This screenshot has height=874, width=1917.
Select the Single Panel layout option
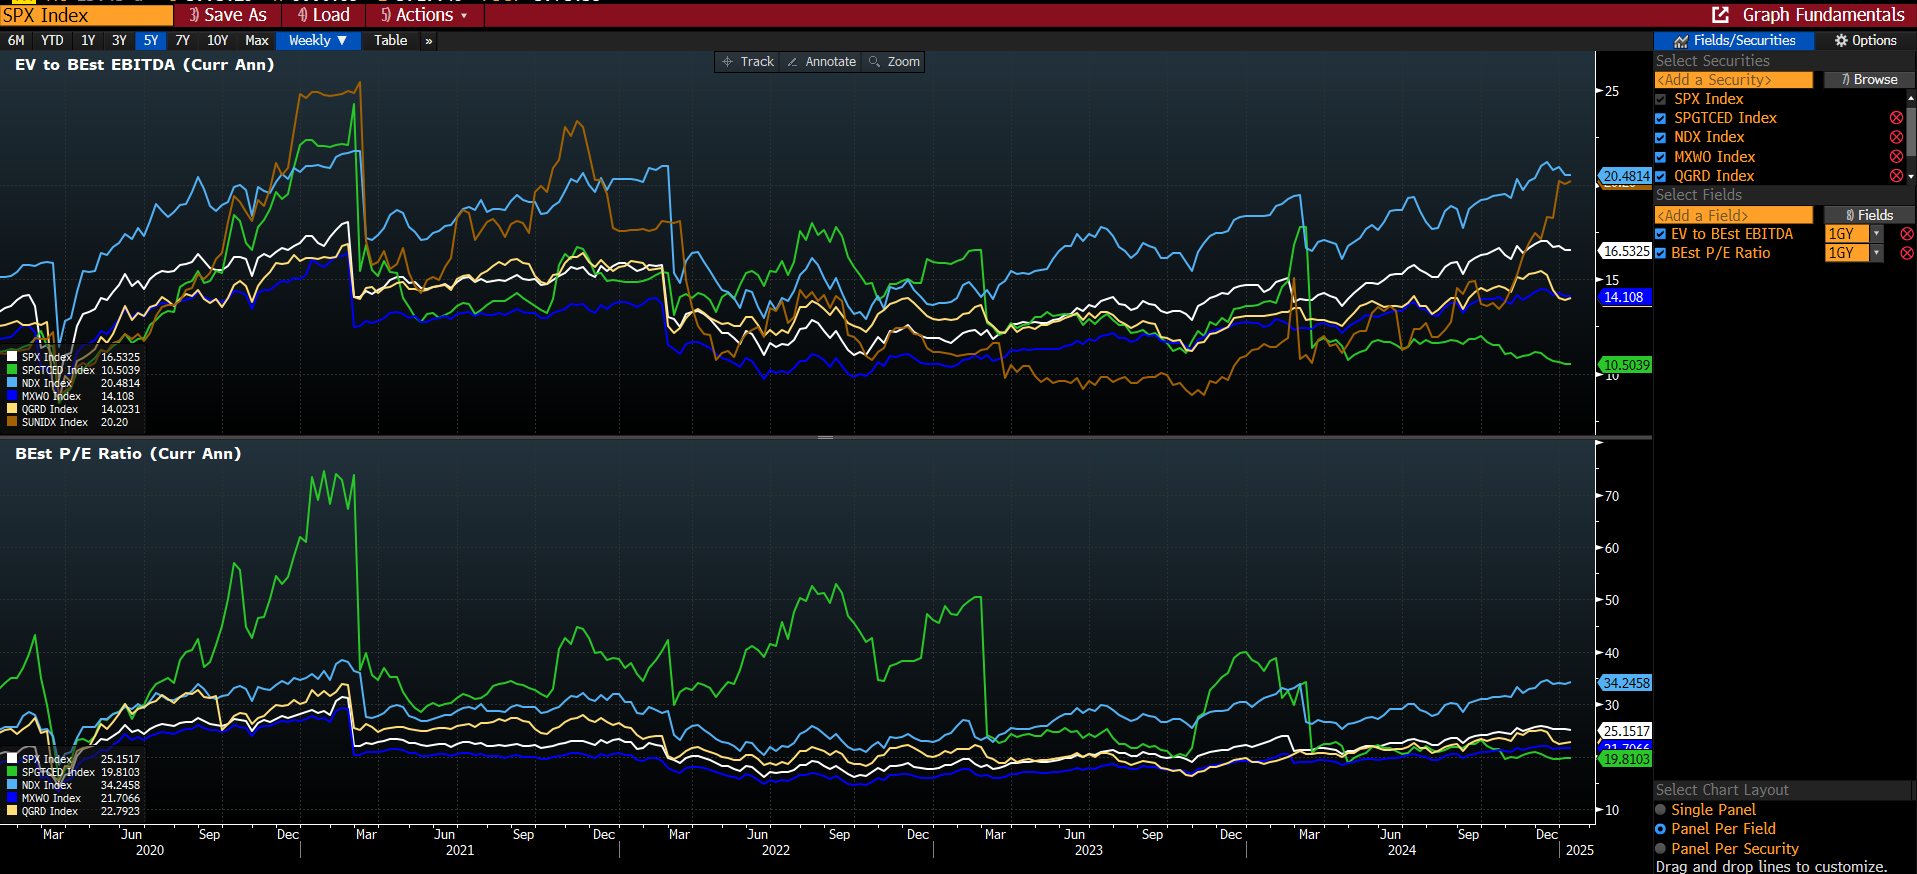pos(1661,810)
